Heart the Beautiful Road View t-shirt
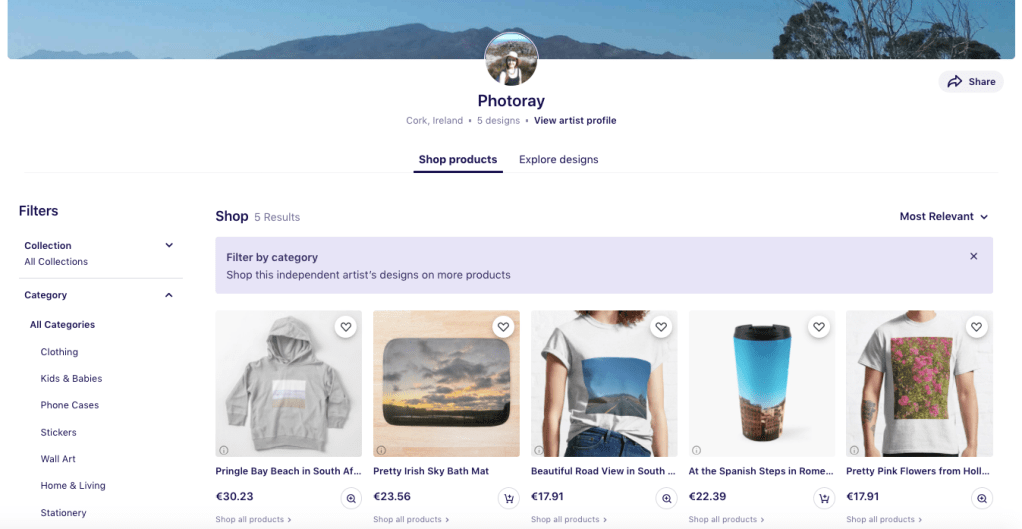This screenshot has width=1022, height=529. [661, 327]
